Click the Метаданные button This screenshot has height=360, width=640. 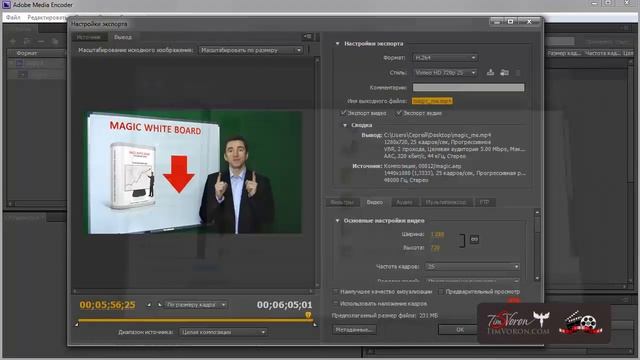pyautogui.click(x=354, y=329)
